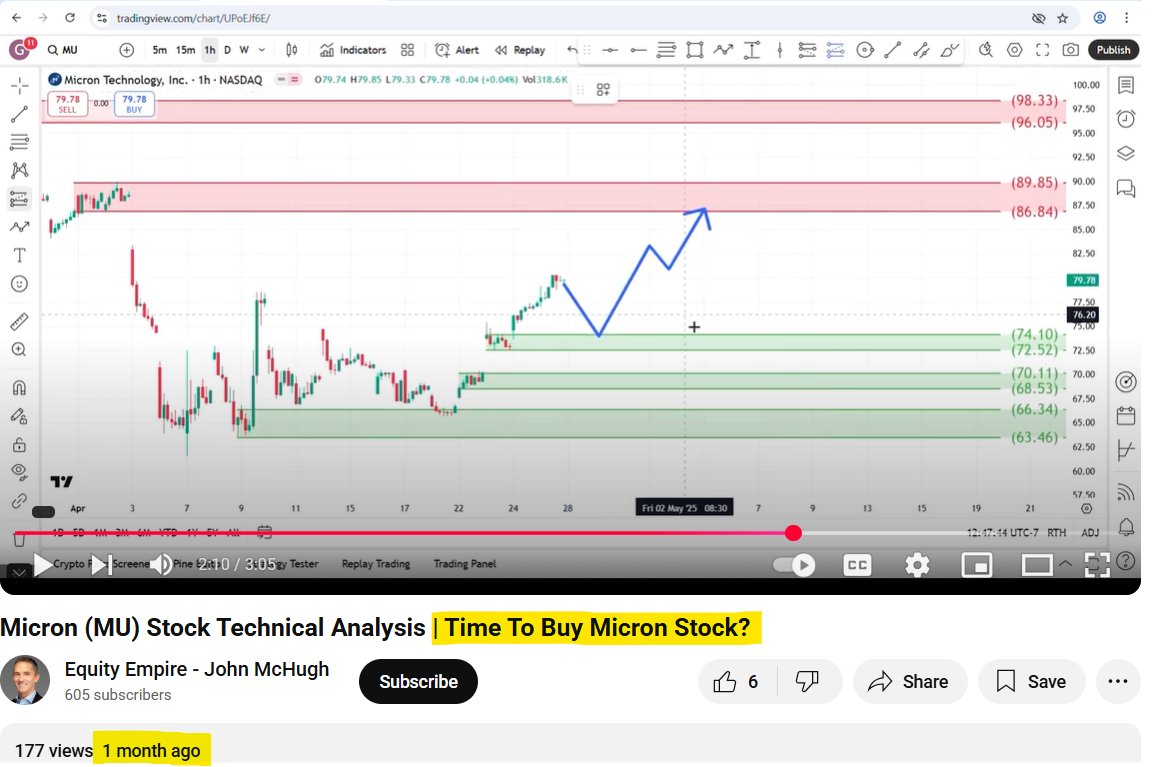Viewport: 1152px width, 767px height.
Task: Open the video player settings gear
Action: 917,564
